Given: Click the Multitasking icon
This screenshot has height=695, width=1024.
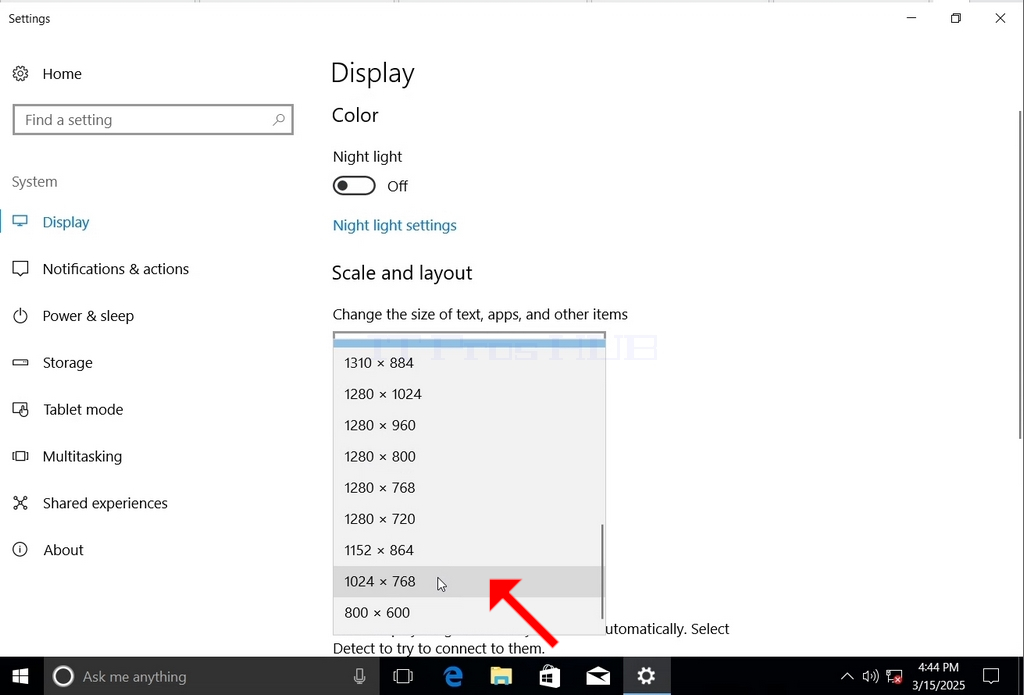Looking at the screenshot, I should [20, 456].
